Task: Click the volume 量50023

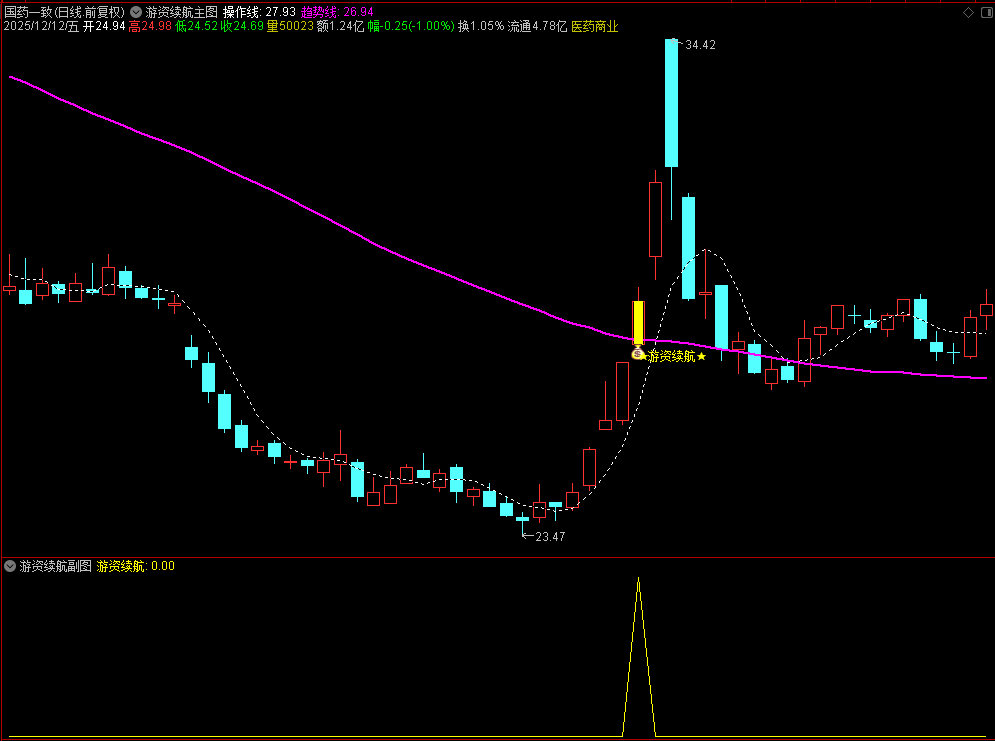Action: click(x=290, y=27)
